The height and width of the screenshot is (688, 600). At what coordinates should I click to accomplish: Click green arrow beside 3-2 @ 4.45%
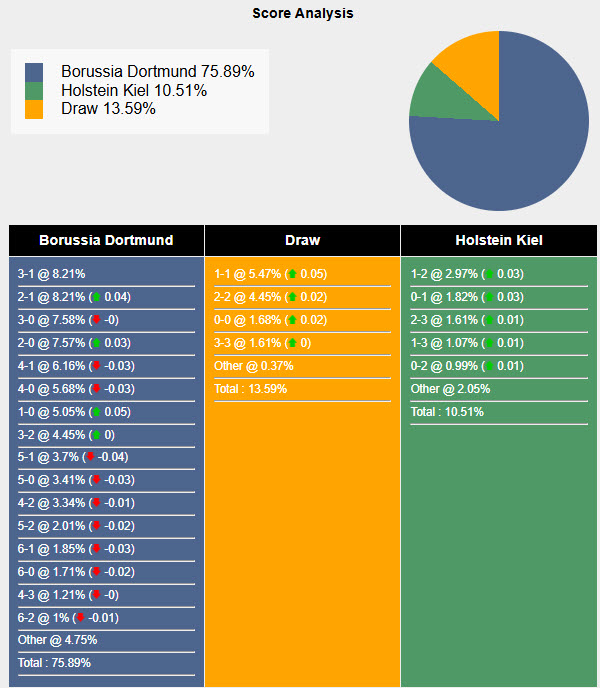[95, 434]
